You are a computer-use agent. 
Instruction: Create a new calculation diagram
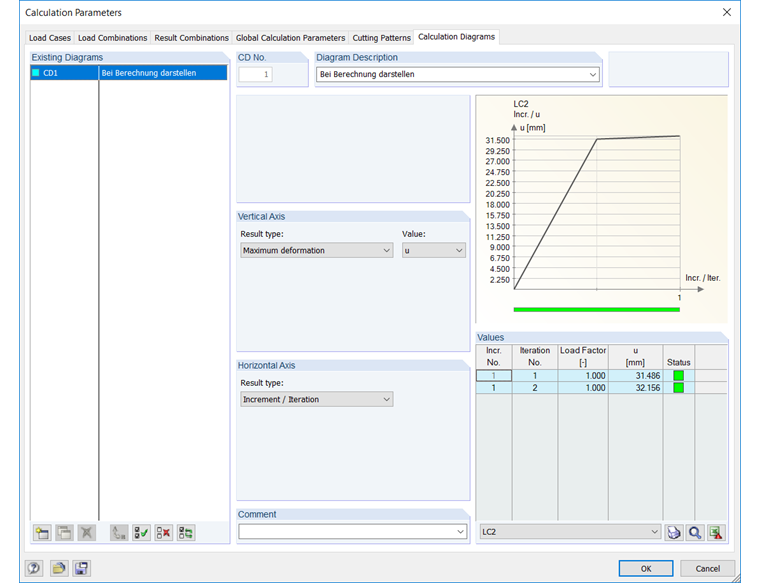pos(42,533)
